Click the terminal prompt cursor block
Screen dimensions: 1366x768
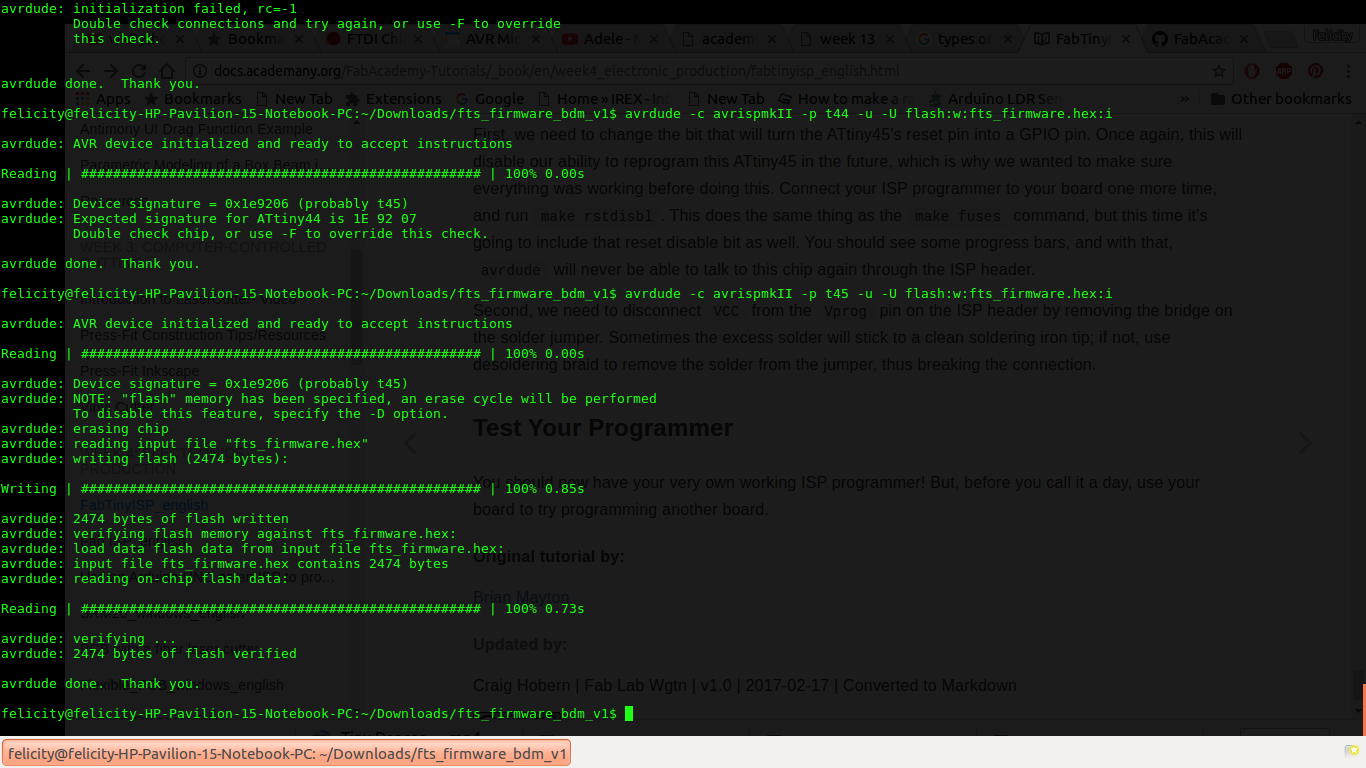pos(629,713)
